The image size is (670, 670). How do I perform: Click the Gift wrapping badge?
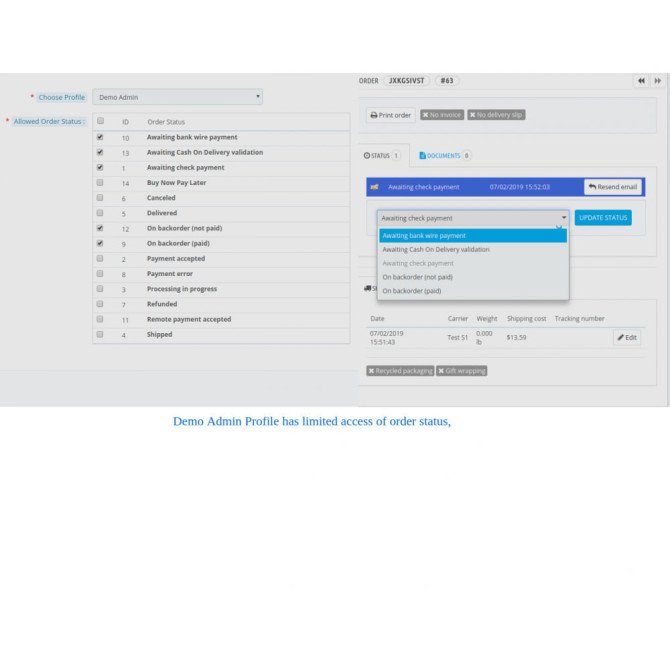pos(461,371)
